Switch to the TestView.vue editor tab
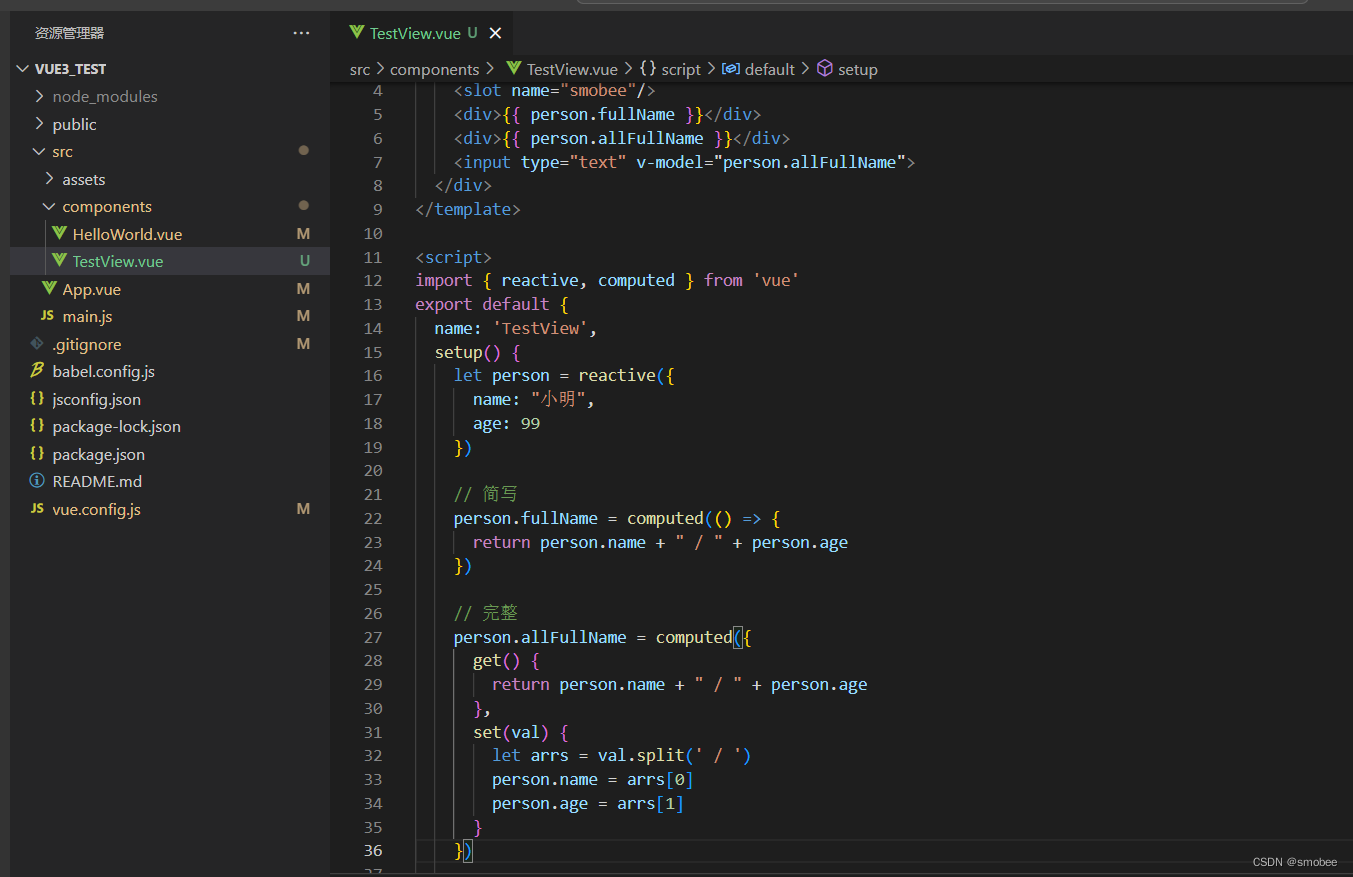Screen dimensions: 1353x877 421,33
